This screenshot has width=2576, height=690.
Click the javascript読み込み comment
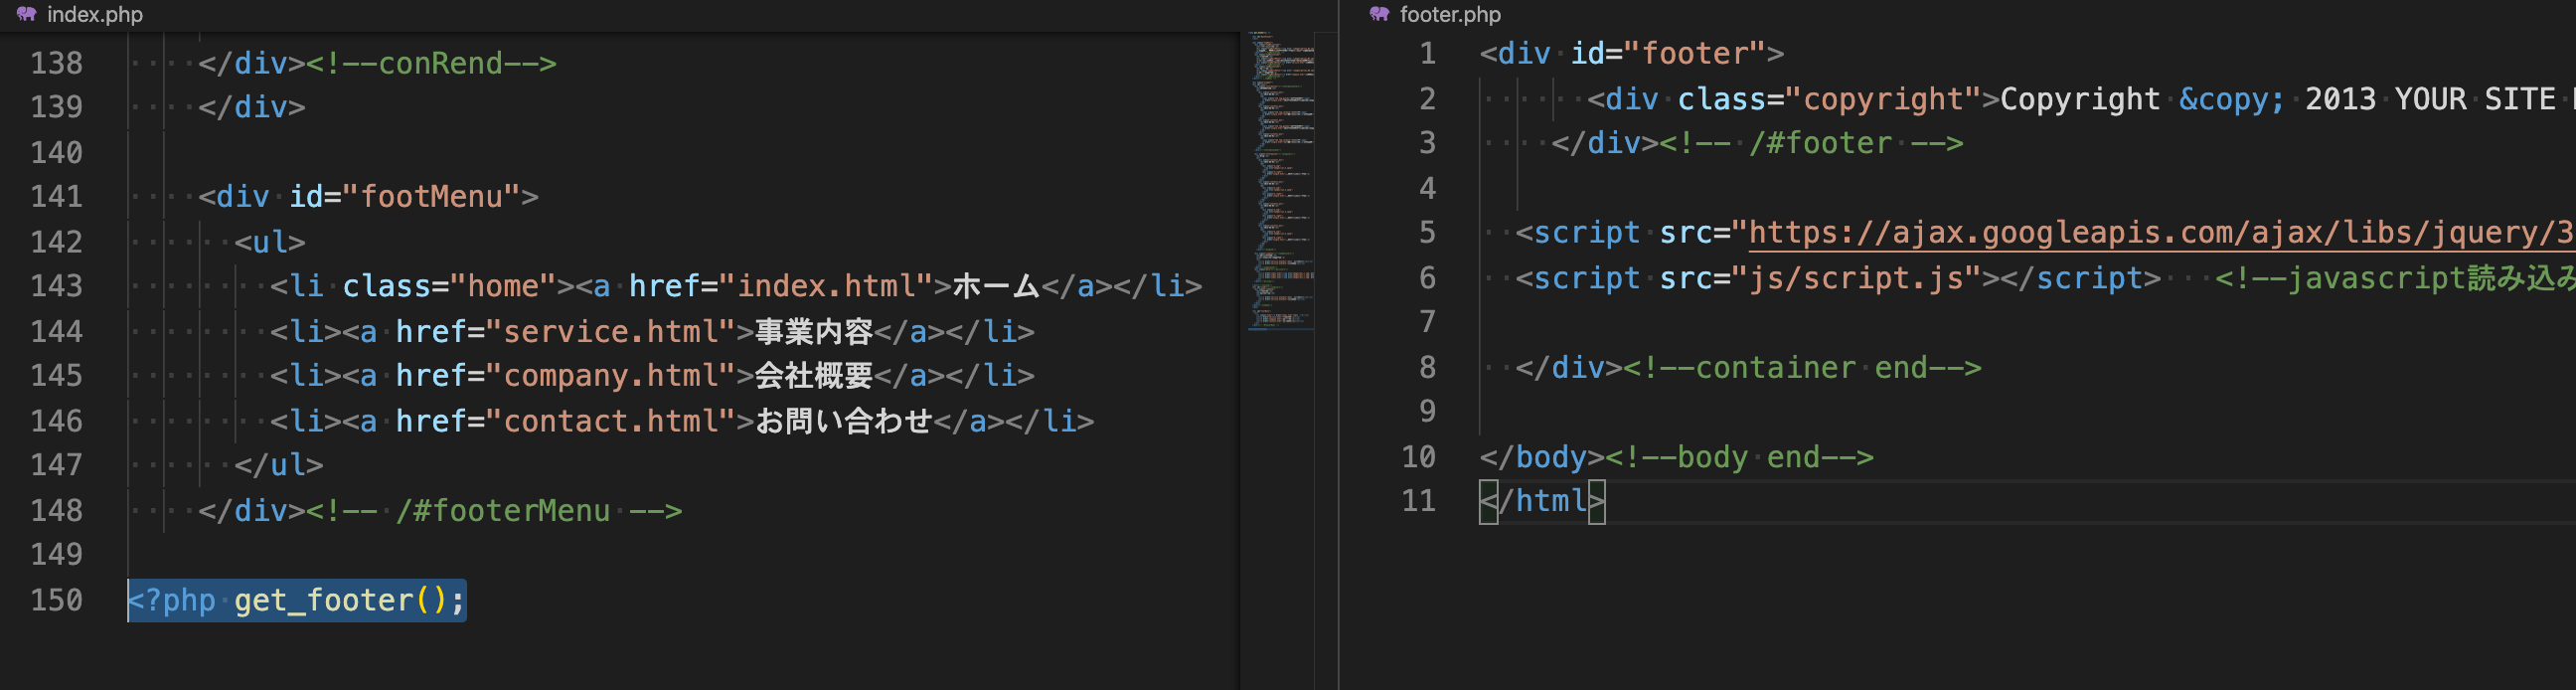point(2395,278)
